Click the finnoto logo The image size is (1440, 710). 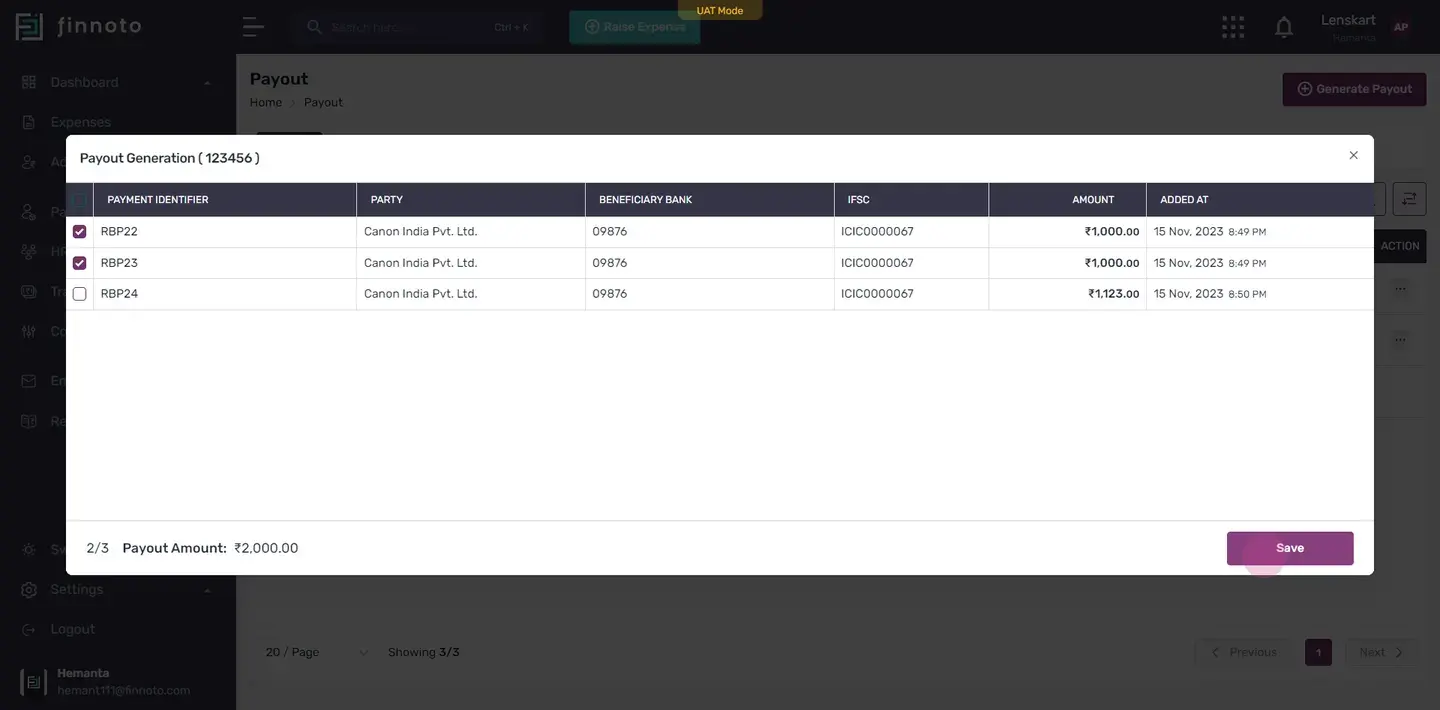click(x=79, y=27)
